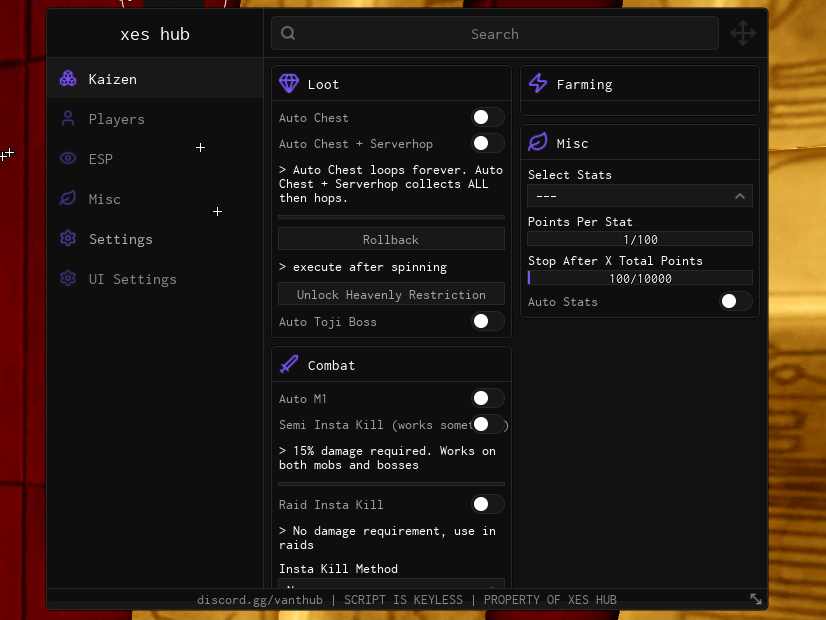Switch to the Players tab
The height and width of the screenshot is (620, 826).
155,119
